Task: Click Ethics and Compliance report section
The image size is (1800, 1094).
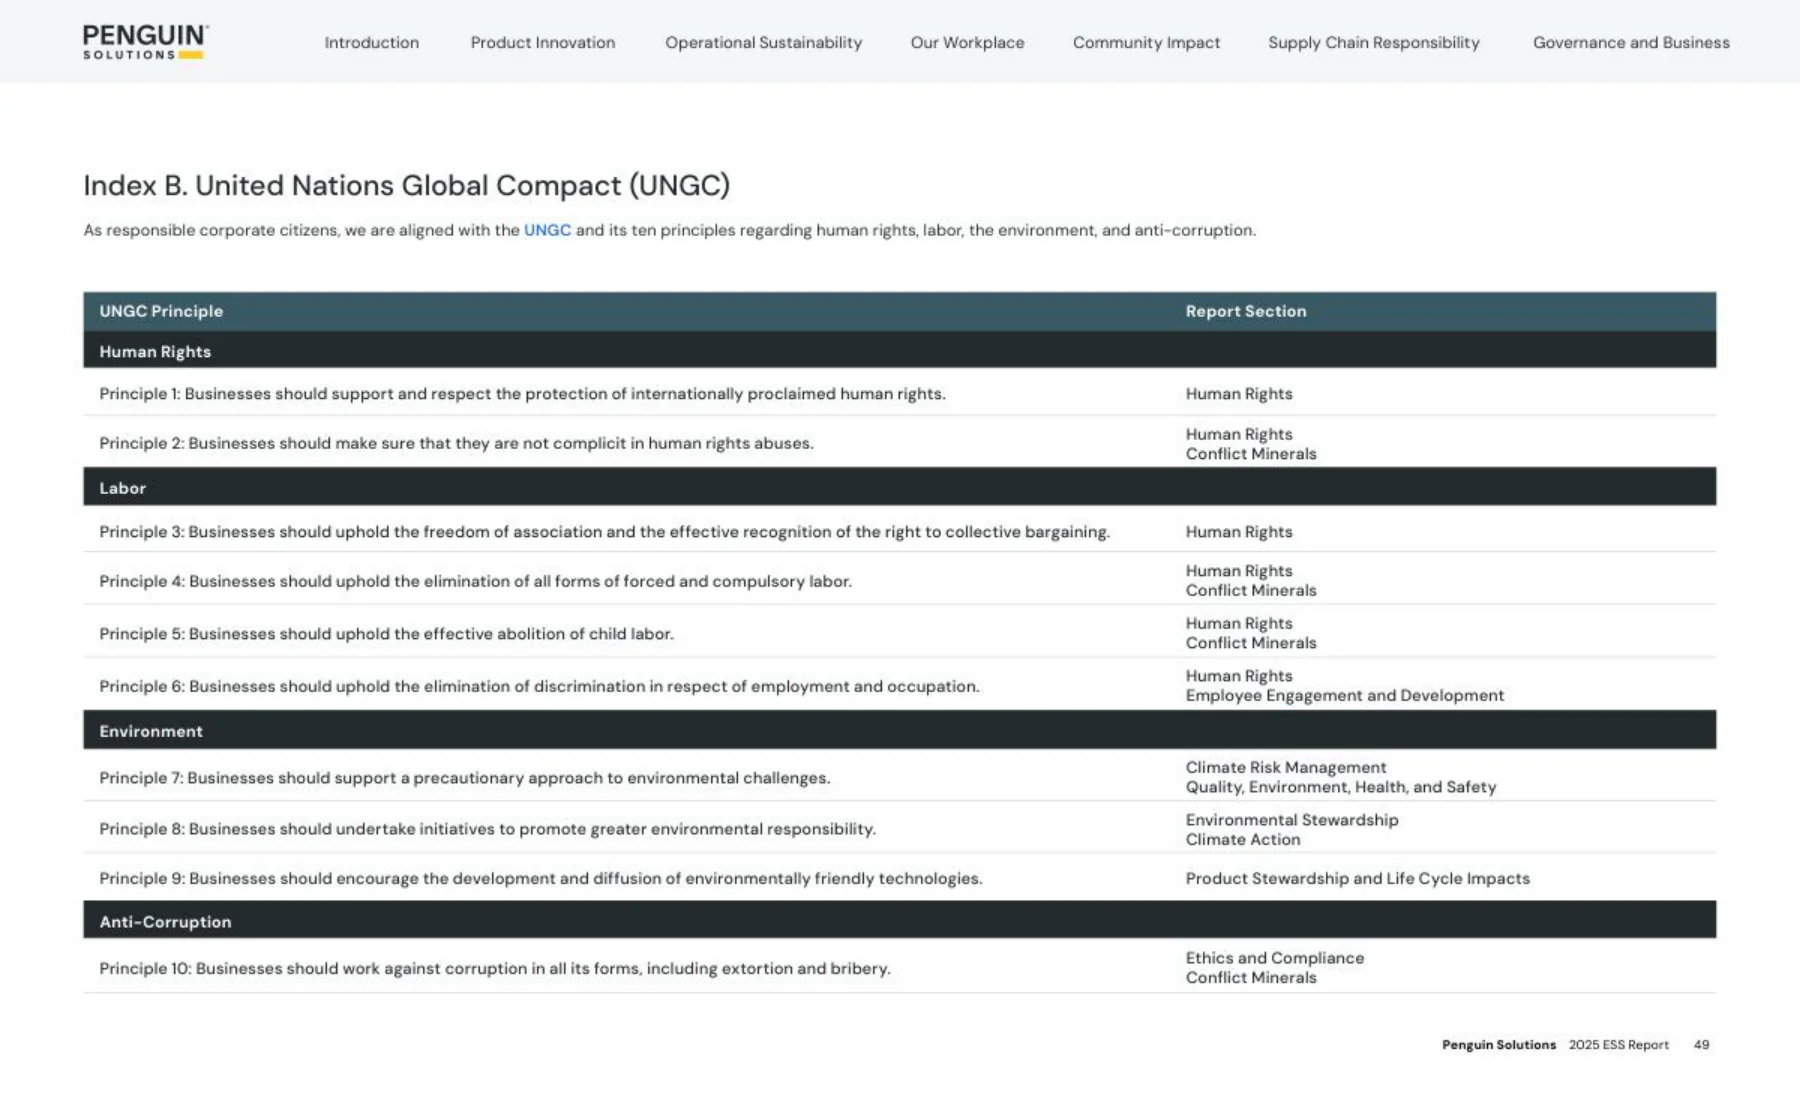Action: tap(1275, 958)
